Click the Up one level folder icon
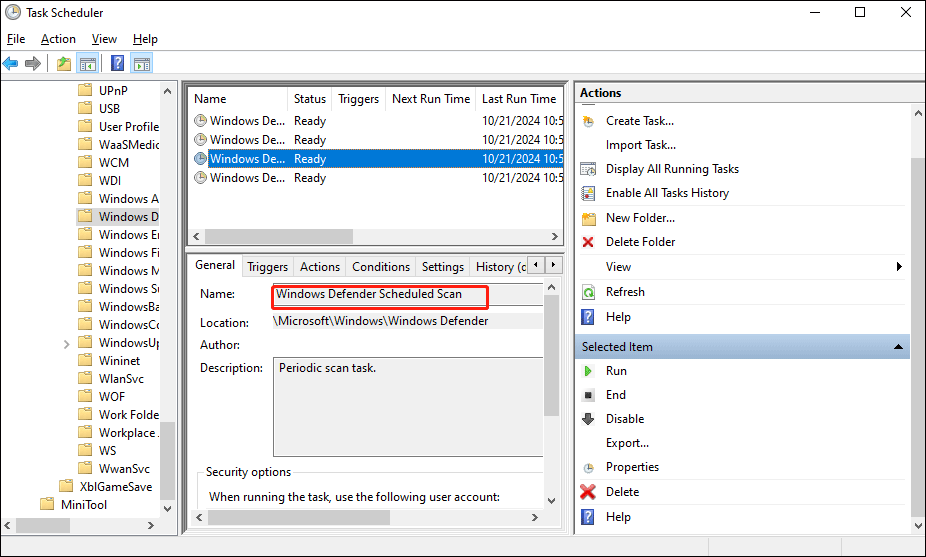 click(64, 63)
